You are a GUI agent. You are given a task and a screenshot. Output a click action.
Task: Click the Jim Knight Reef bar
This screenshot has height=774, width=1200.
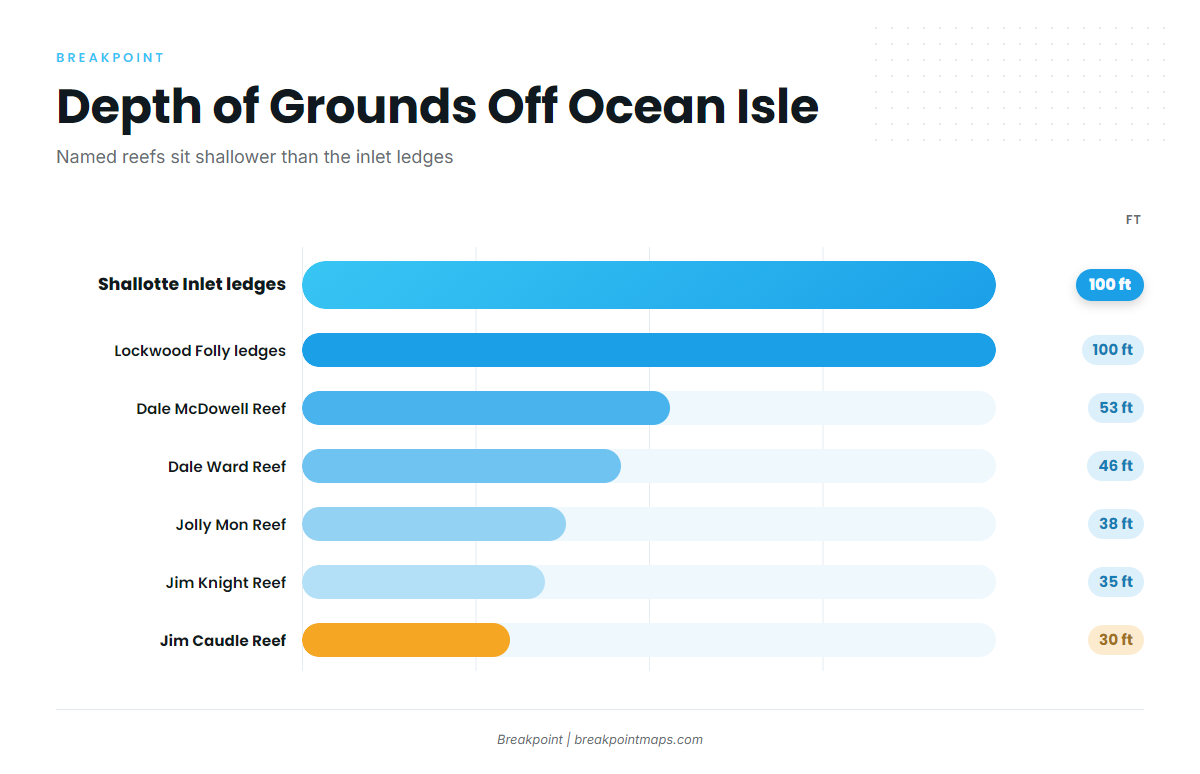(x=423, y=582)
